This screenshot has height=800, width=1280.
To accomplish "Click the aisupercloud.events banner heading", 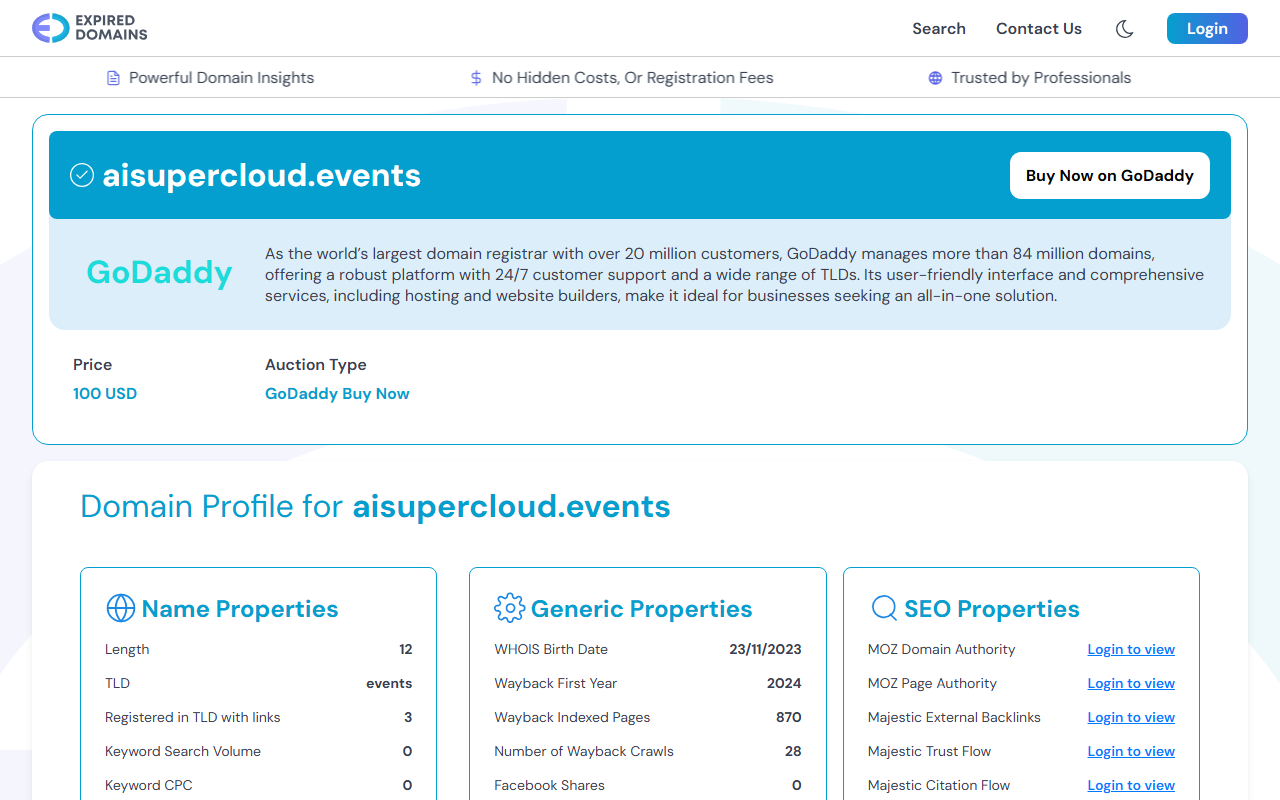I will pos(262,175).
